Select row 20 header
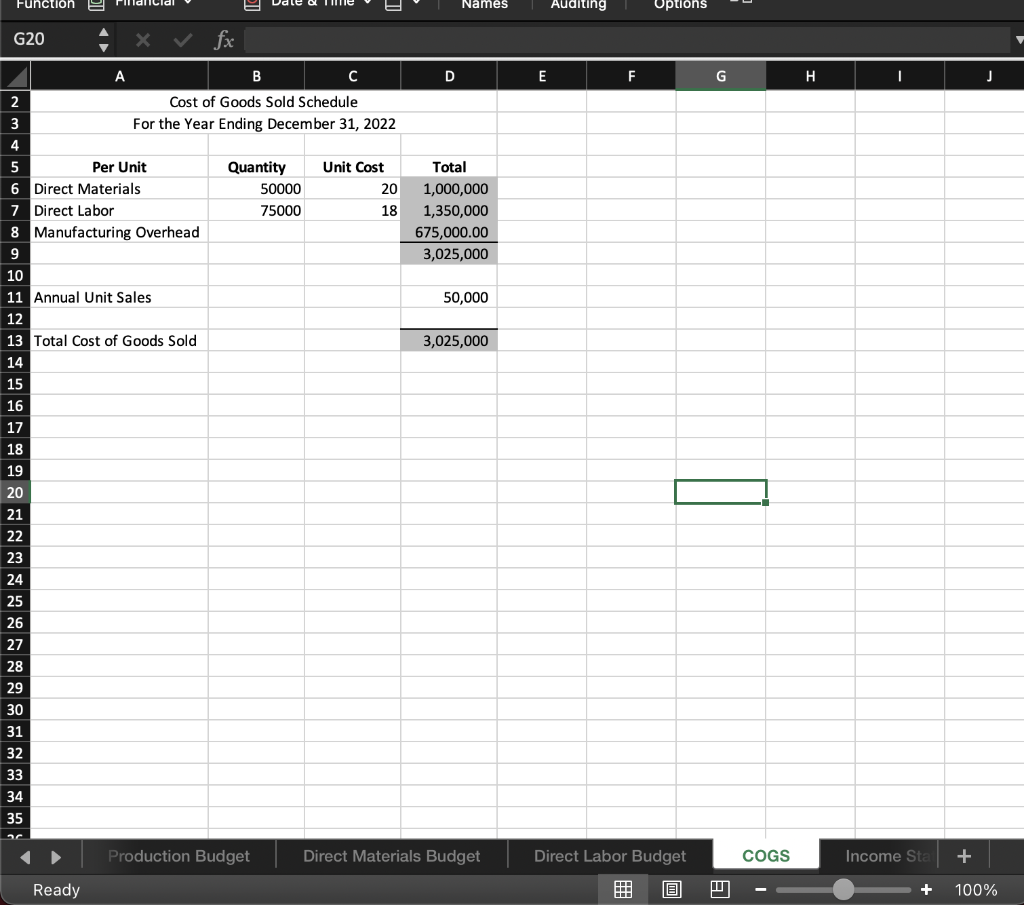 point(15,492)
